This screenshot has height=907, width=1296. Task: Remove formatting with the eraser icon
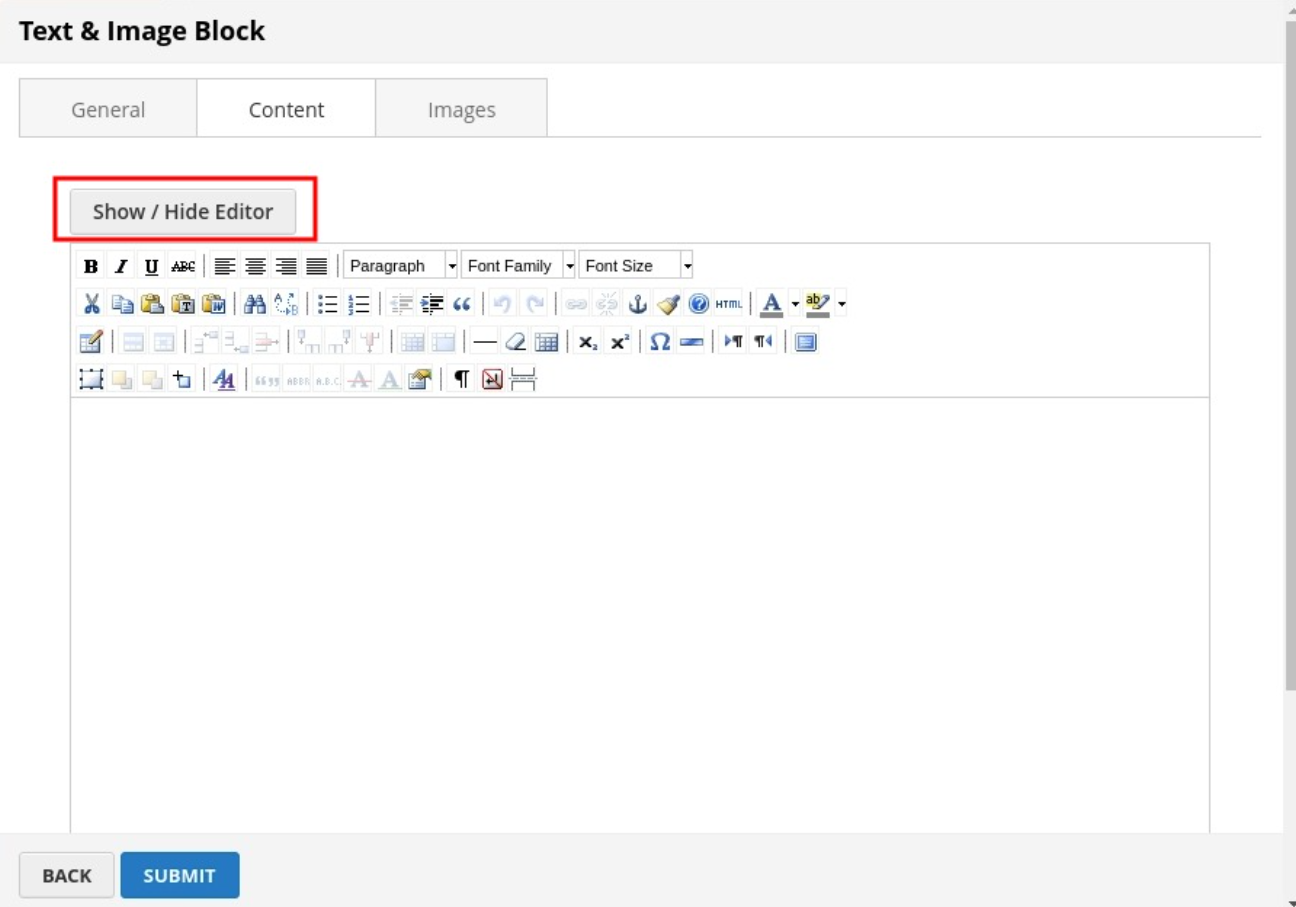point(515,342)
